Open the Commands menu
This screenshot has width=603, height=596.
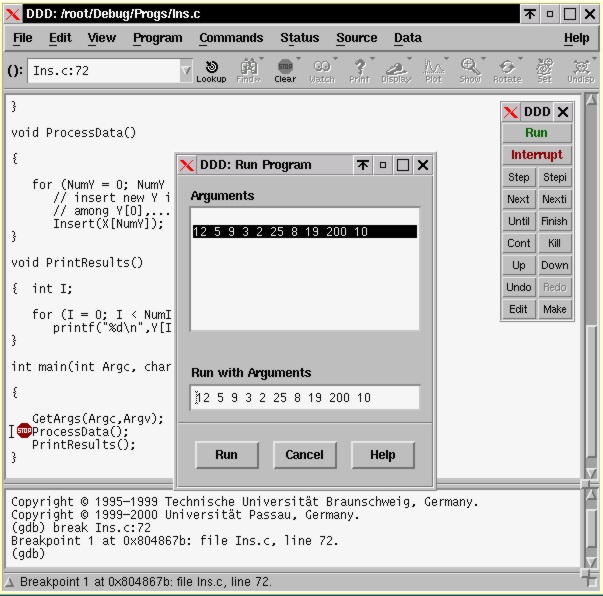231,38
